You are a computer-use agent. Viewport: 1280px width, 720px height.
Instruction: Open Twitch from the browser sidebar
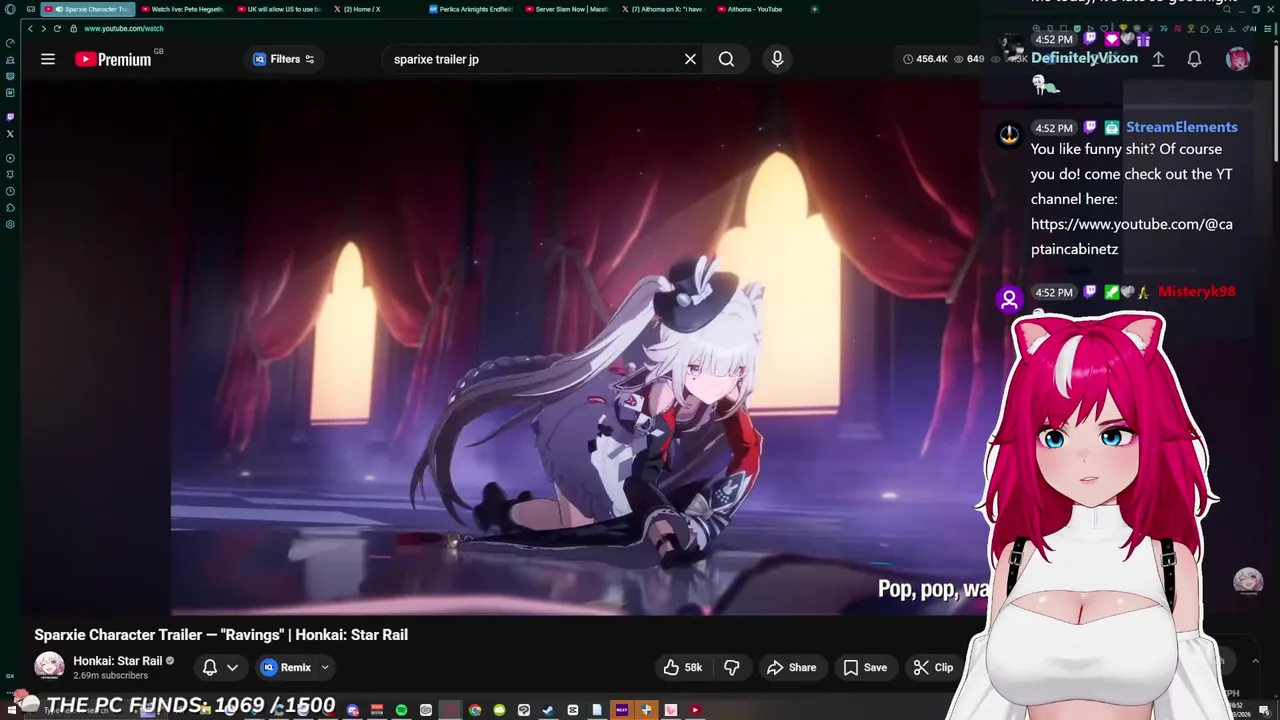(x=10, y=117)
